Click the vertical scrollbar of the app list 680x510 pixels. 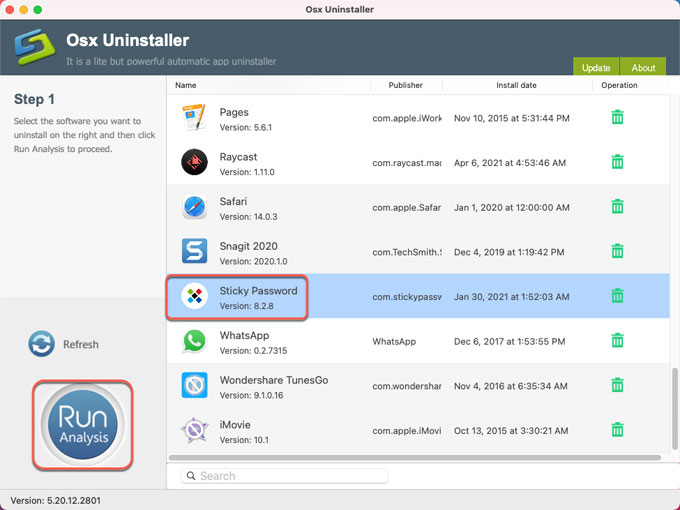point(674,409)
